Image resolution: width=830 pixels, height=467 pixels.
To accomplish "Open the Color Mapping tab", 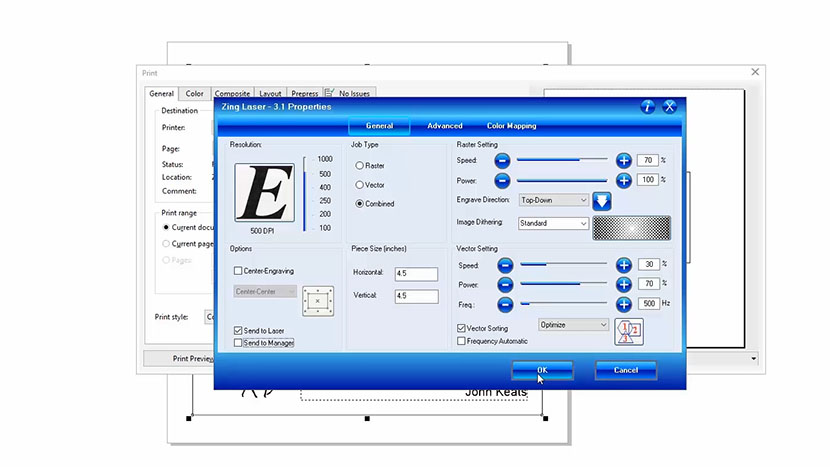I will pyautogui.click(x=511, y=126).
